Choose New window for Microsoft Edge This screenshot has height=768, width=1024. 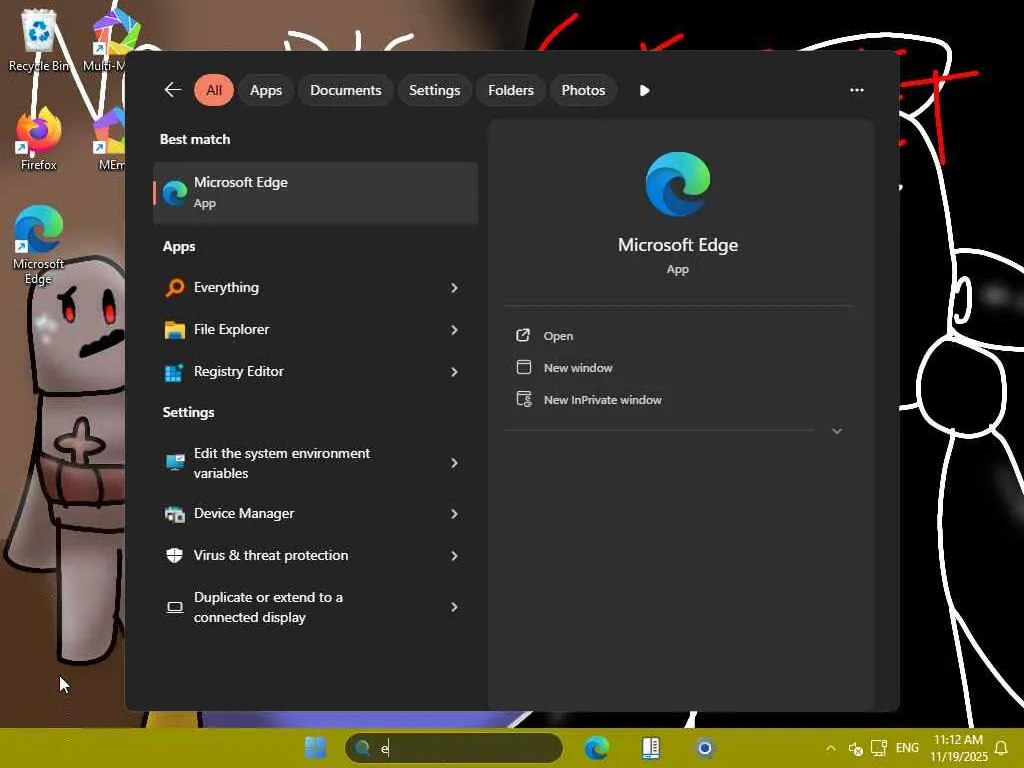578,368
